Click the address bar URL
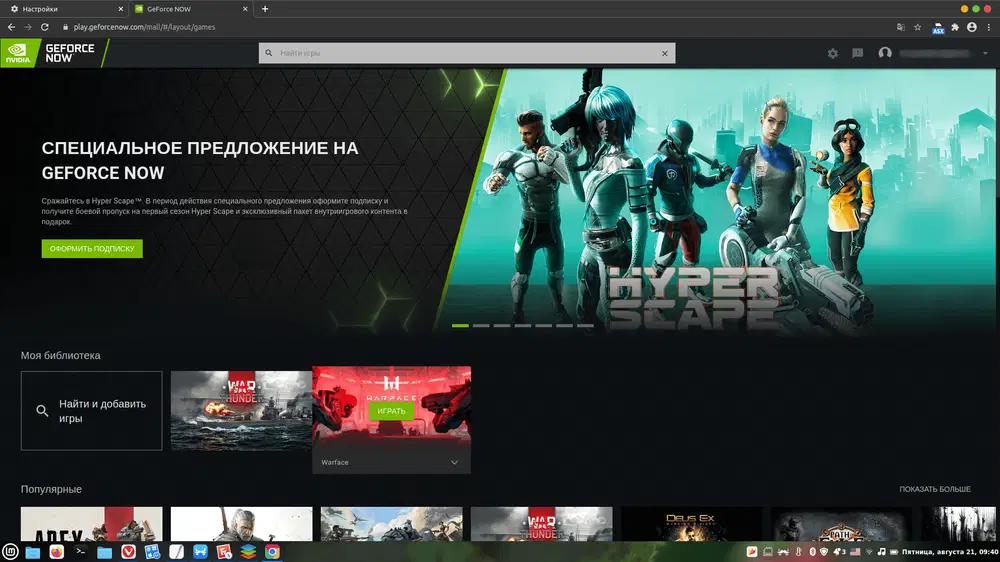The height and width of the screenshot is (562, 1000). [x=144, y=27]
